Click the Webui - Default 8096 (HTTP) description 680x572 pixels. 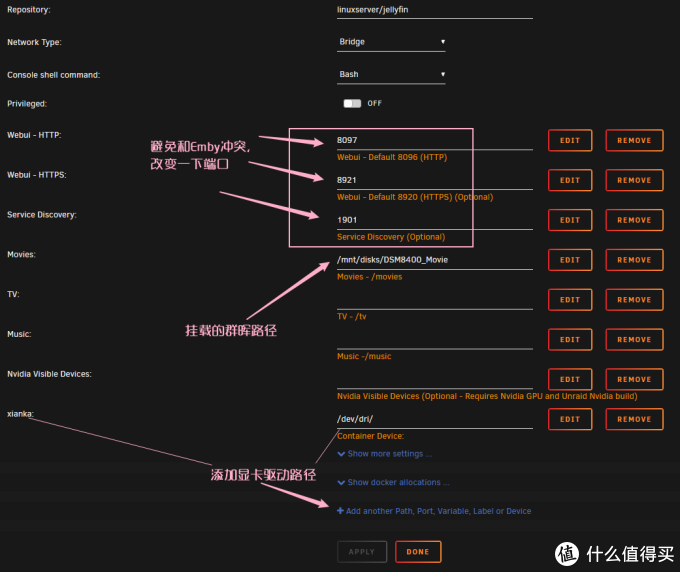click(x=392, y=157)
